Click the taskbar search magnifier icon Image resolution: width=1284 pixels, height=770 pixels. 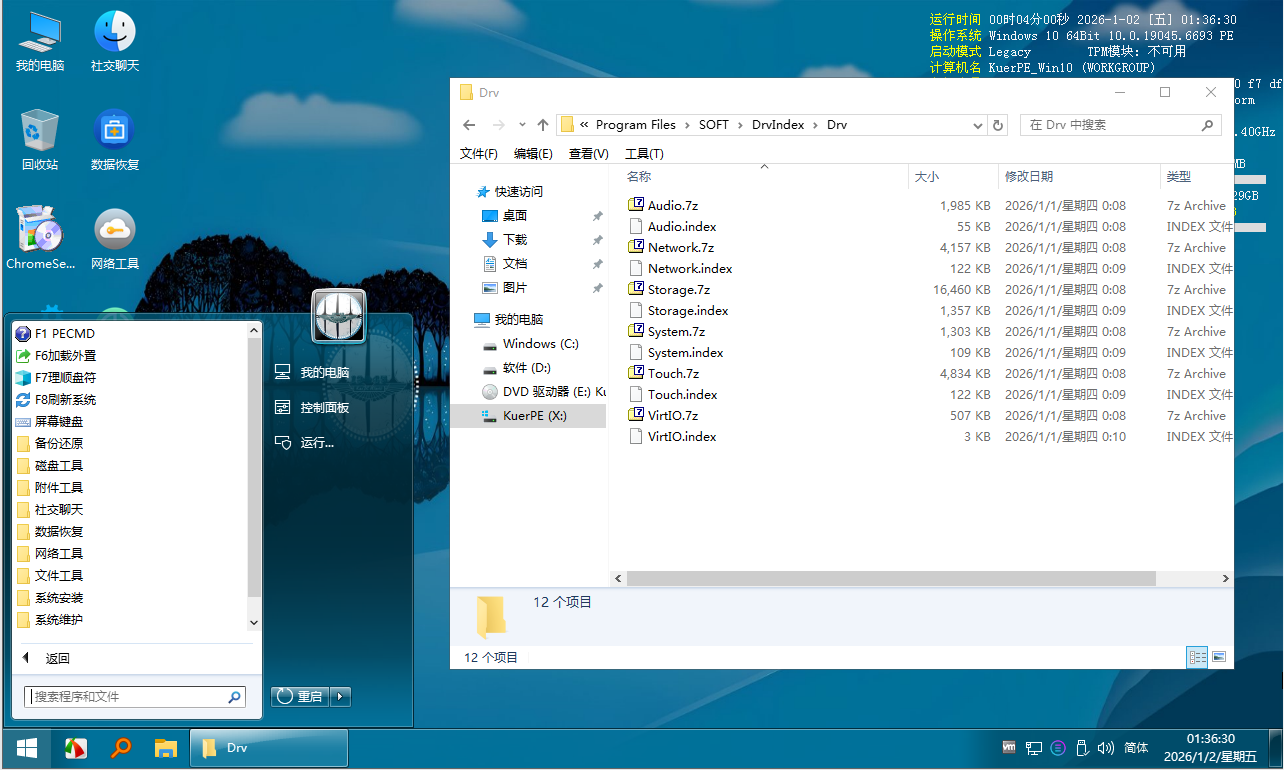[121, 748]
